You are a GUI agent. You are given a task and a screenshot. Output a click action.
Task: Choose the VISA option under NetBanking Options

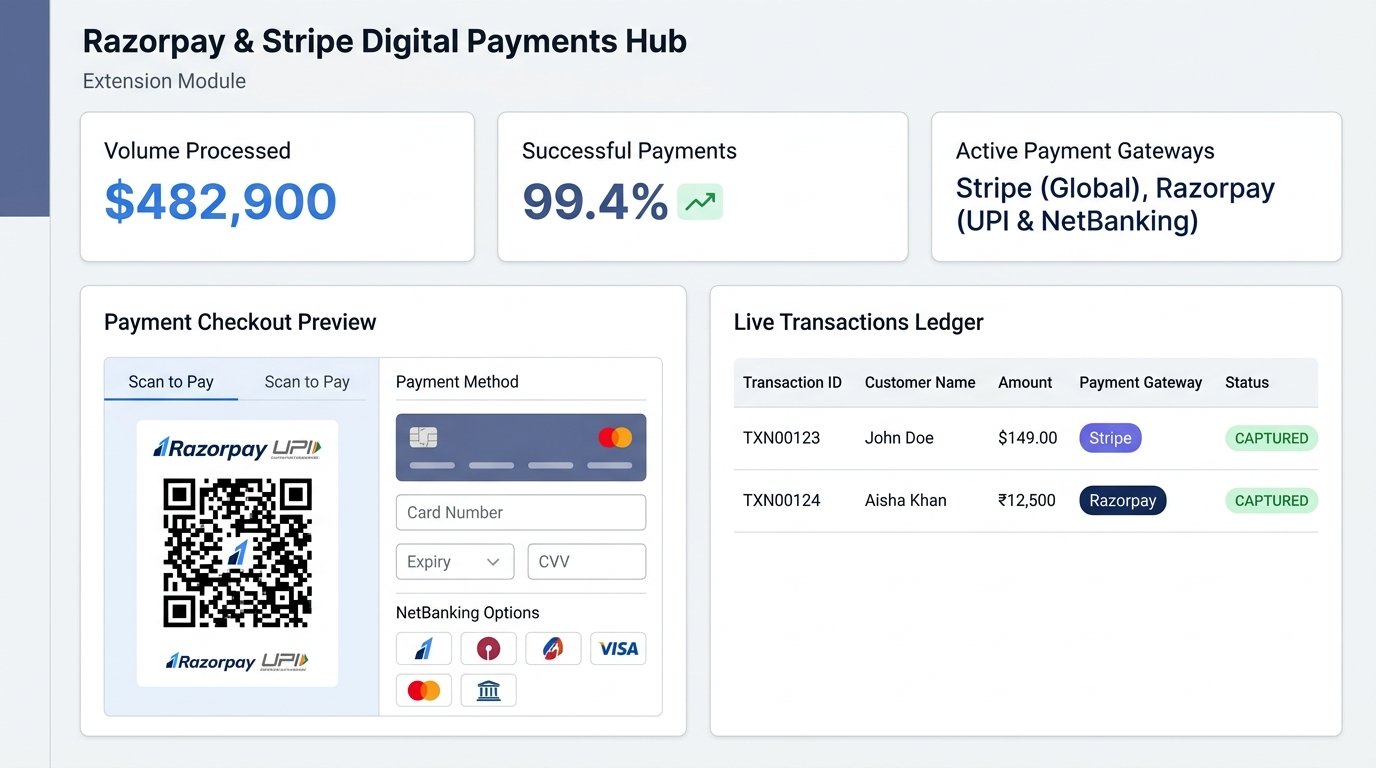pos(618,649)
